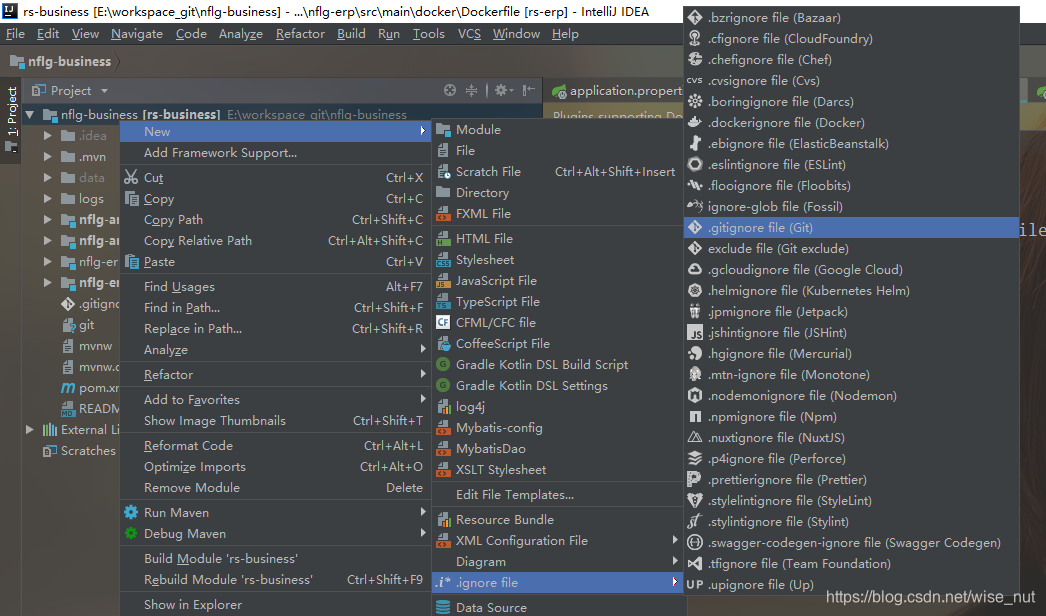
Task: Expand External Libraries node arrow
Action: click(x=29, y=430)
